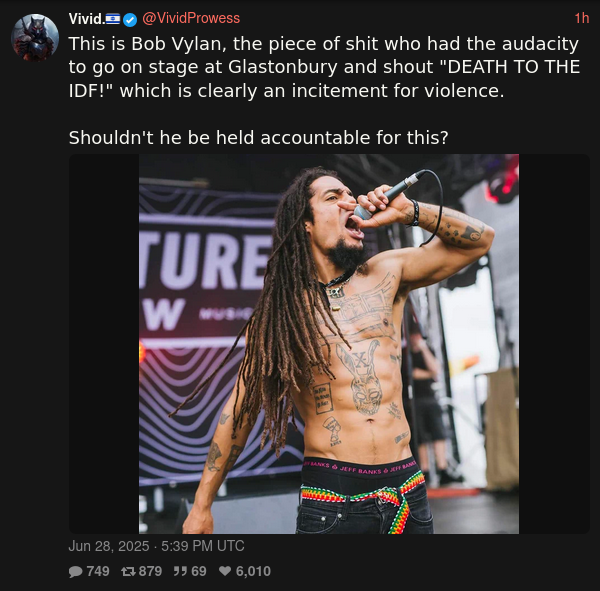Open the Vivid profile avatar
This screenshot has height=591, width=600.
pos(35,38)
